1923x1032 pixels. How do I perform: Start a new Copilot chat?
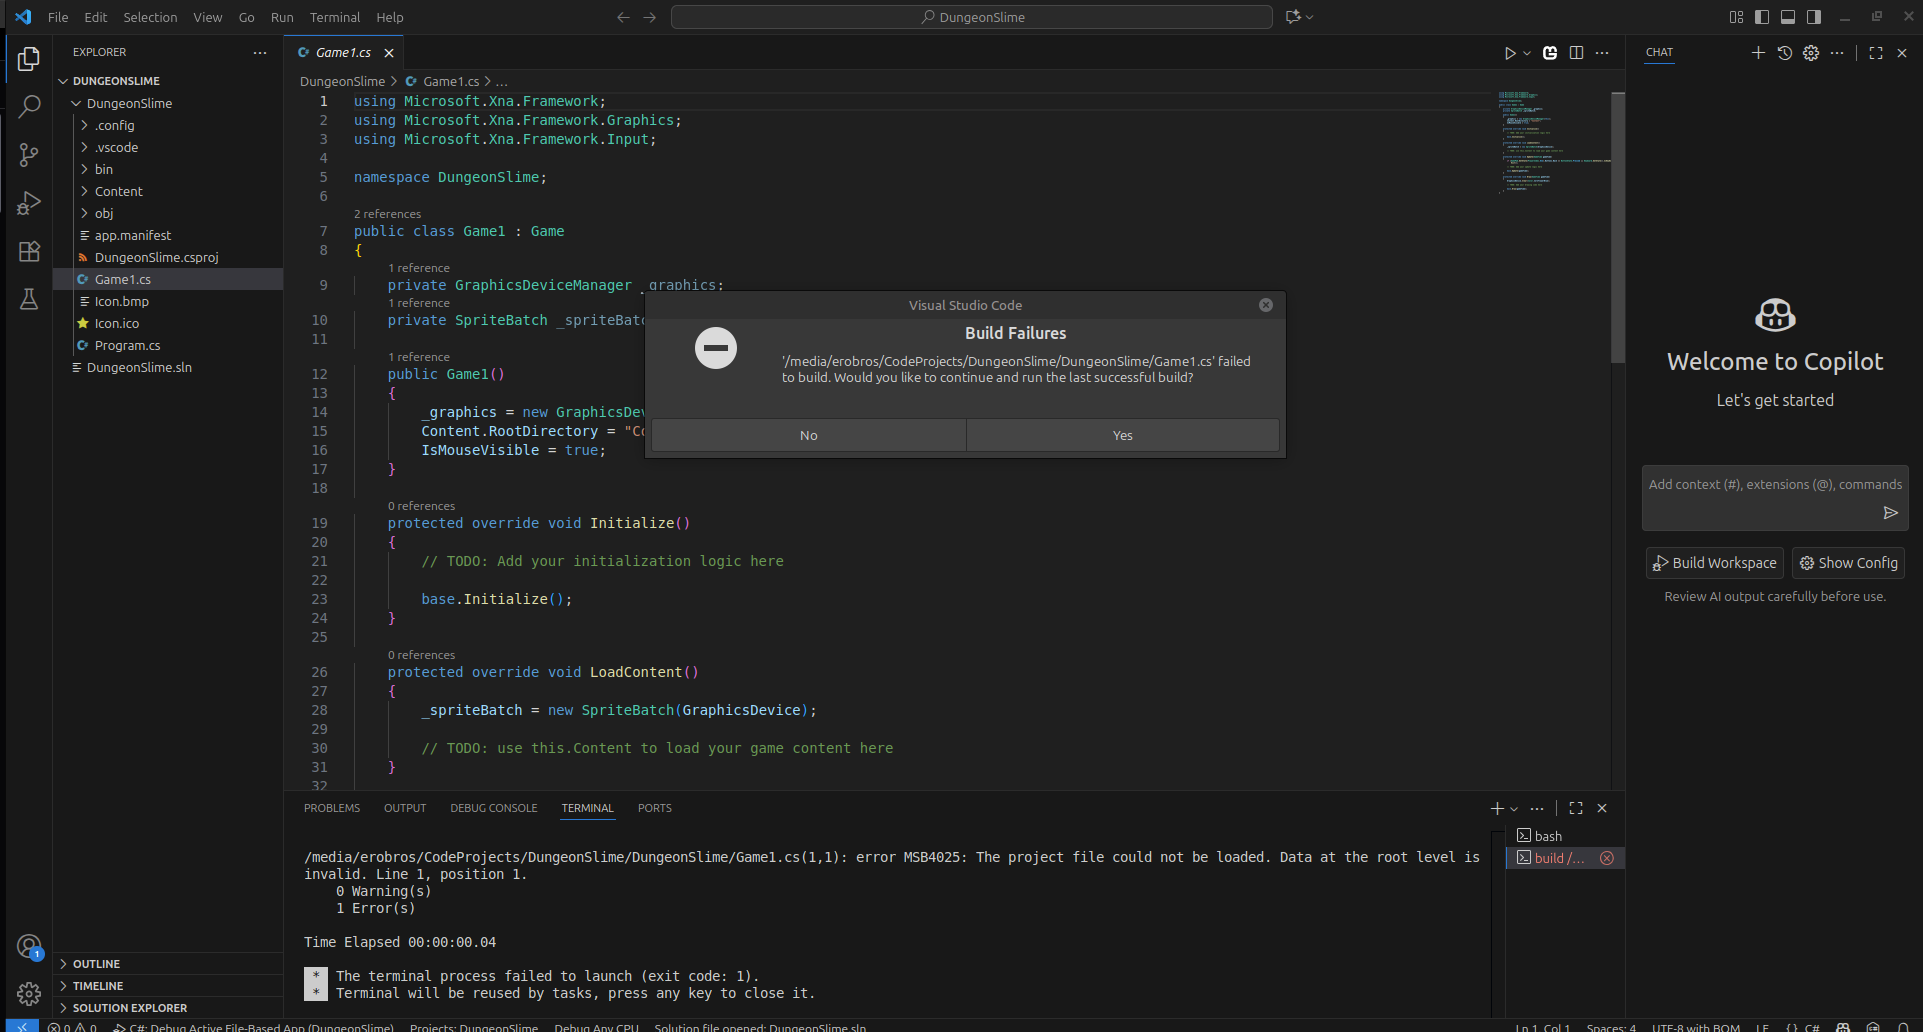(x=1757, y=53)
